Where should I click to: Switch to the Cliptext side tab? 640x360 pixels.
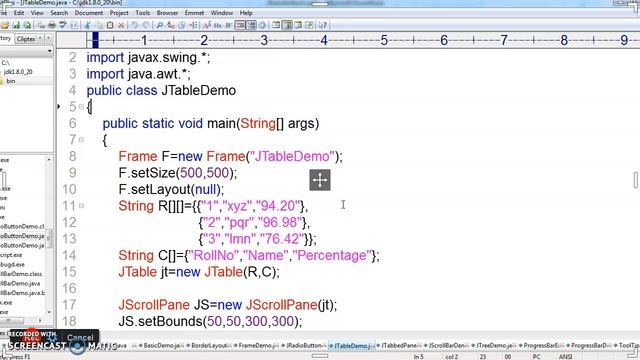point(27,39)
